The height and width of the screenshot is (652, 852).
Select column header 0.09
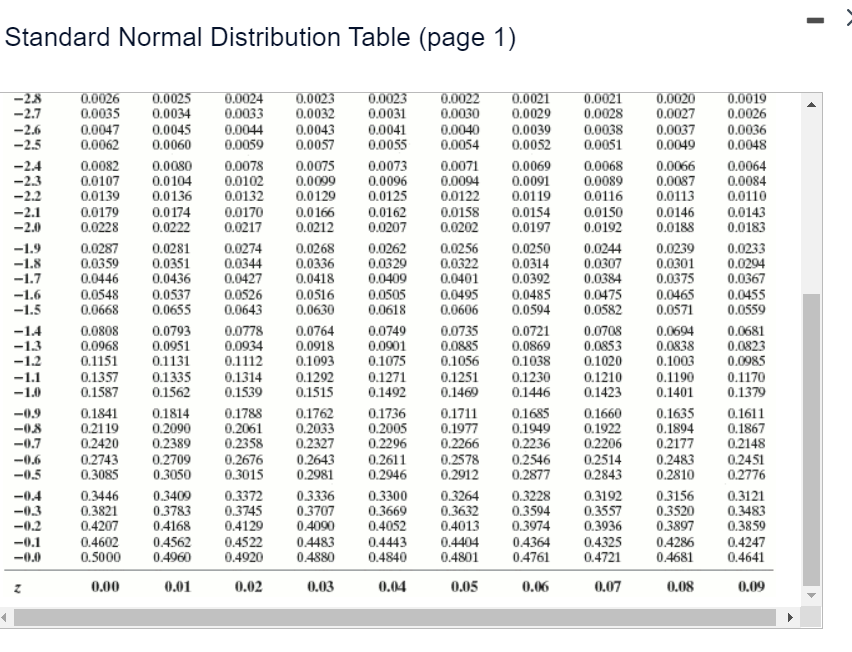point(751,587)
